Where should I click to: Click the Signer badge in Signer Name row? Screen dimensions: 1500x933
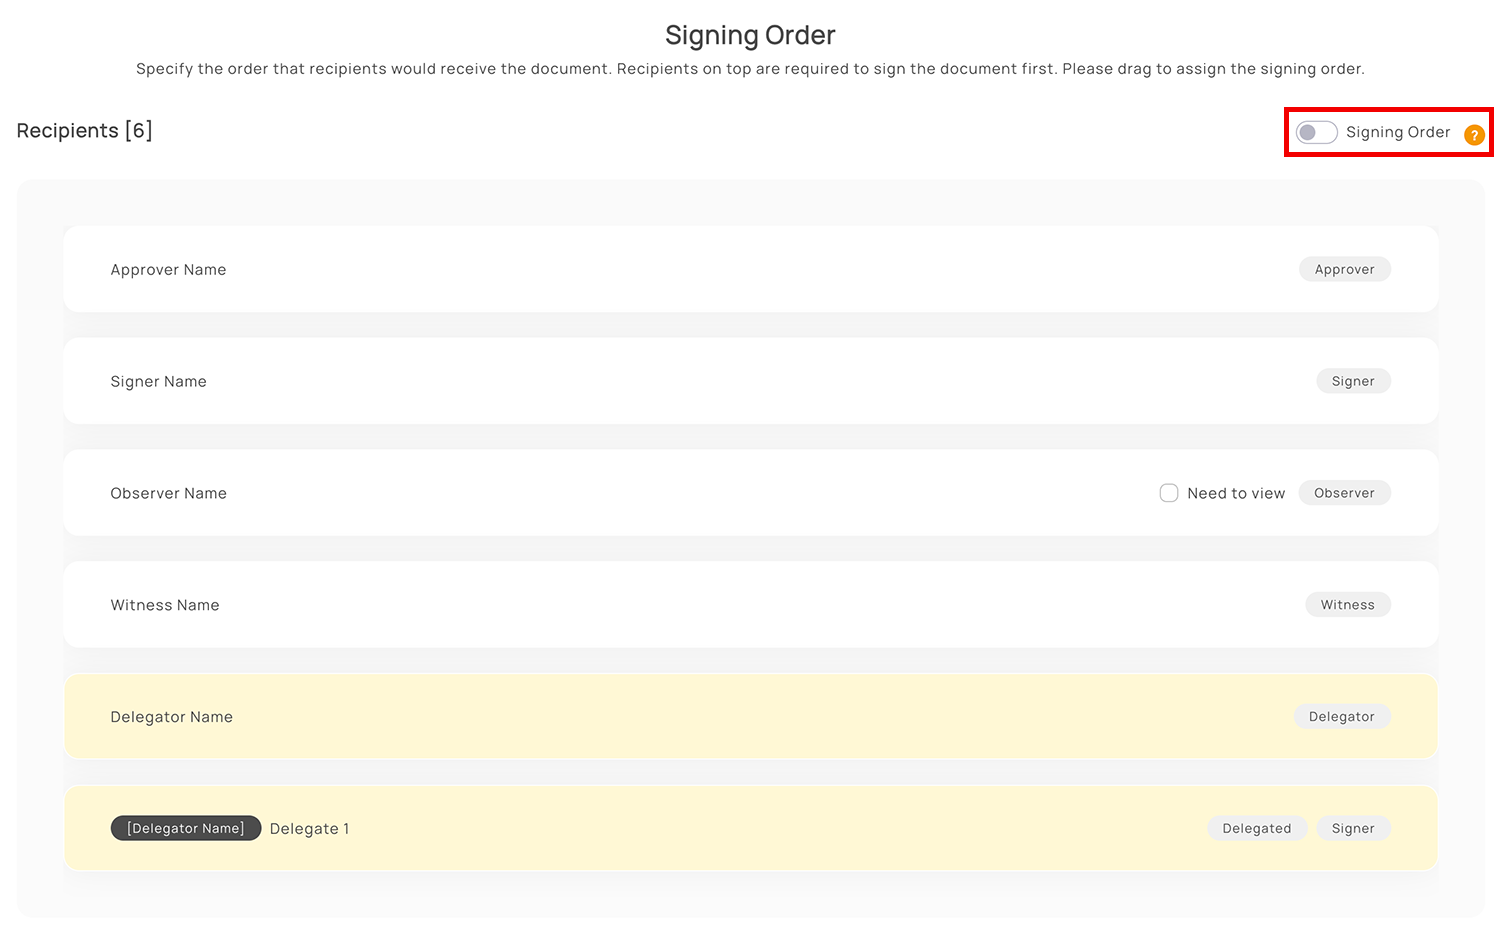1353,381
